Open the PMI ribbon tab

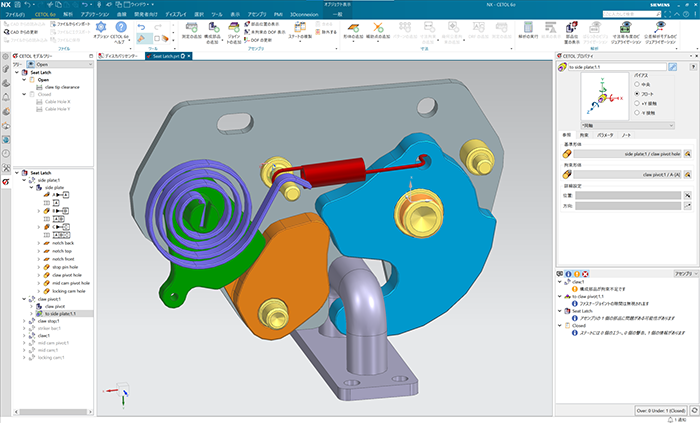pyautogui.click(x=278, y=14)
